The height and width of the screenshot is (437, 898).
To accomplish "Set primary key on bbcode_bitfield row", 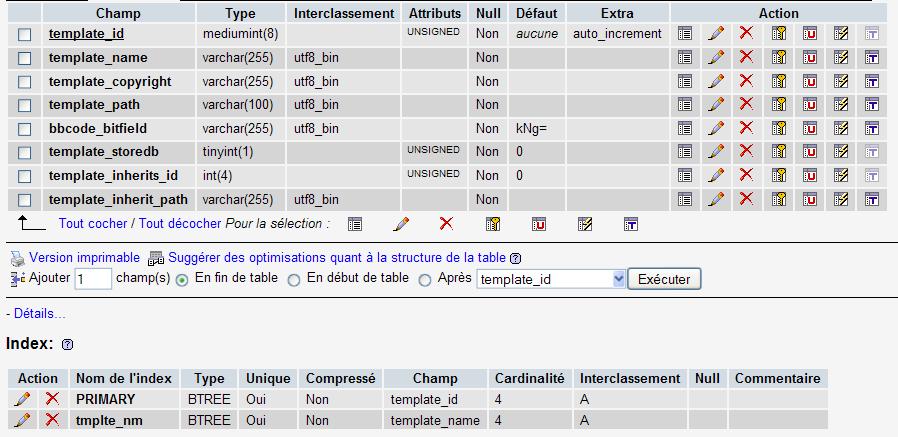I will (x=778, y=128).
